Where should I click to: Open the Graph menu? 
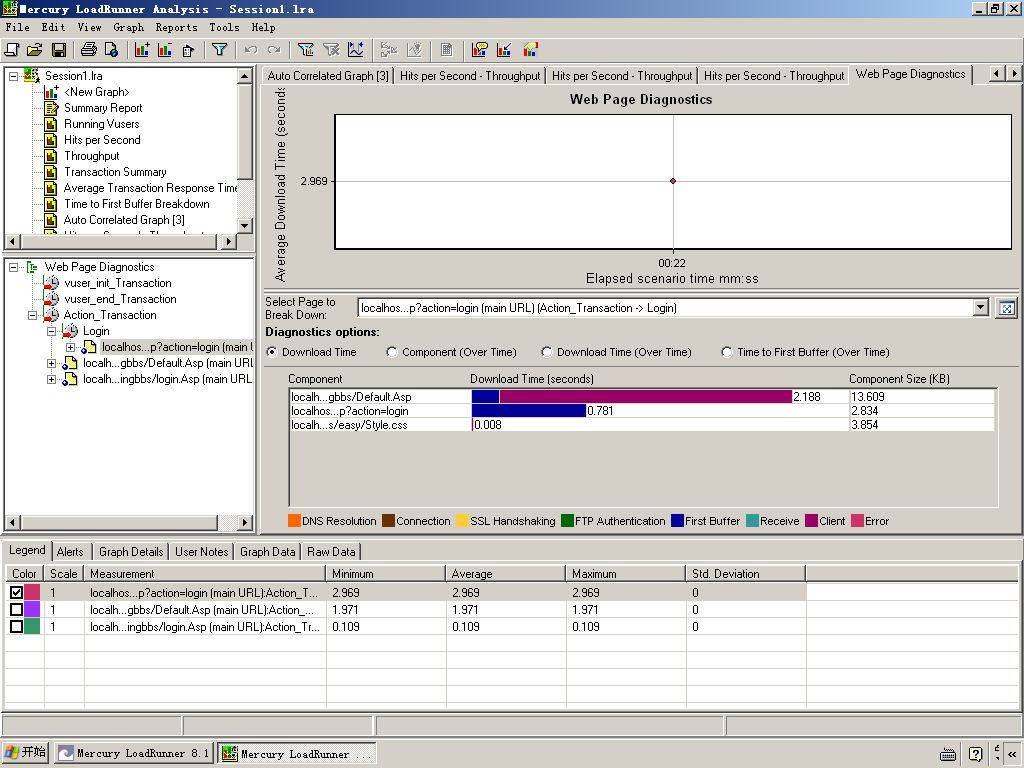coord(129,27)
